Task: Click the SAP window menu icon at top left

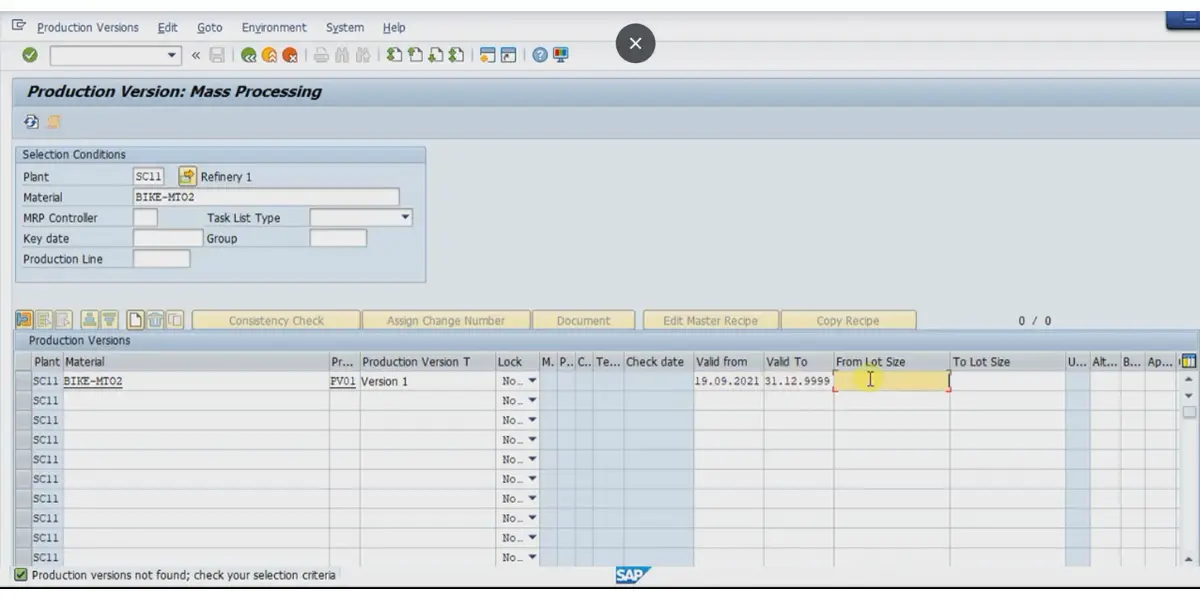Action: [x=20, y=26]
